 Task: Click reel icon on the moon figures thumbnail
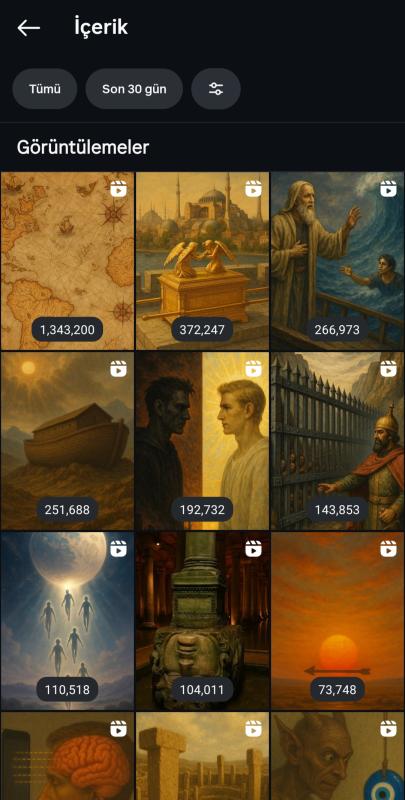(x=118, y=548)
